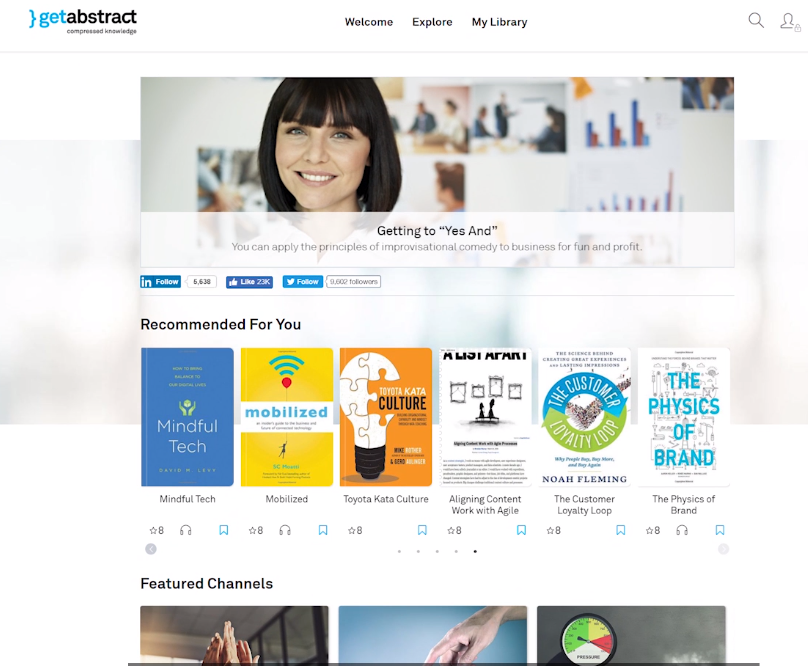The width and height of the screenshot is (808, 666).
Task: Go to the next recommended books page
Action: tap(723, 548)
